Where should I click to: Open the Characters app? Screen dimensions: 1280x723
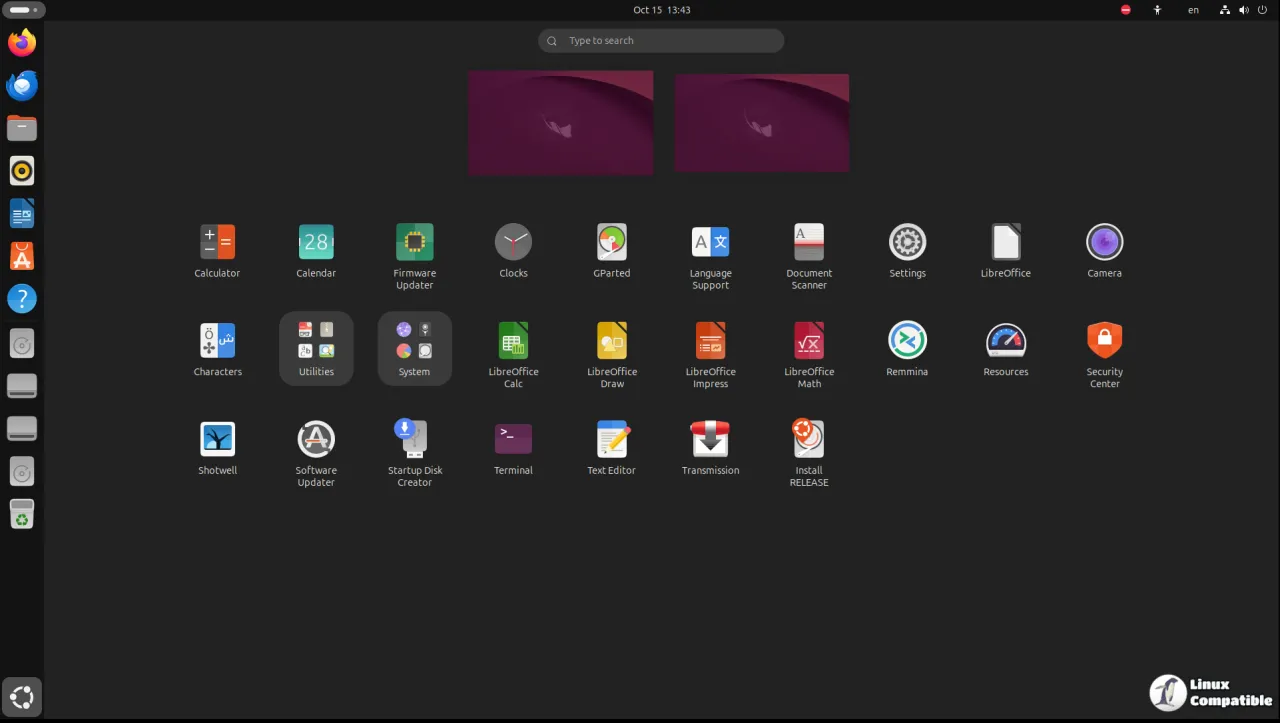[217, 340]
